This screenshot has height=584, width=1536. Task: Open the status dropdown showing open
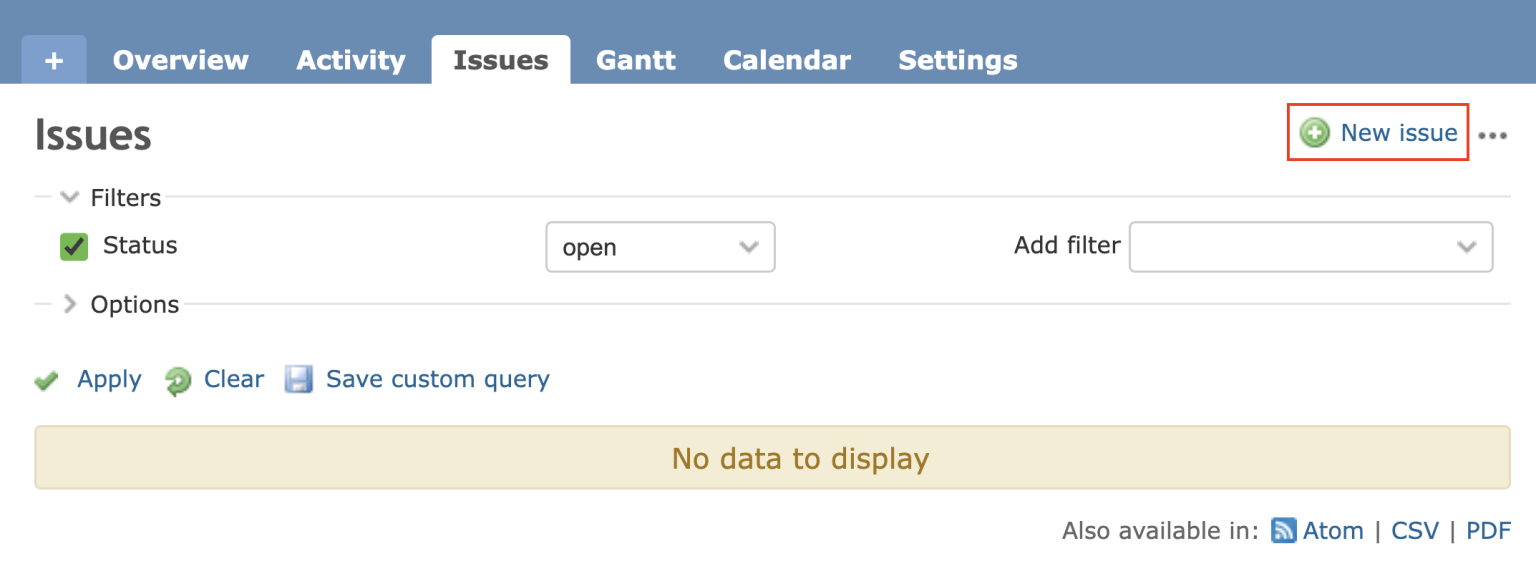click(660, 246)
